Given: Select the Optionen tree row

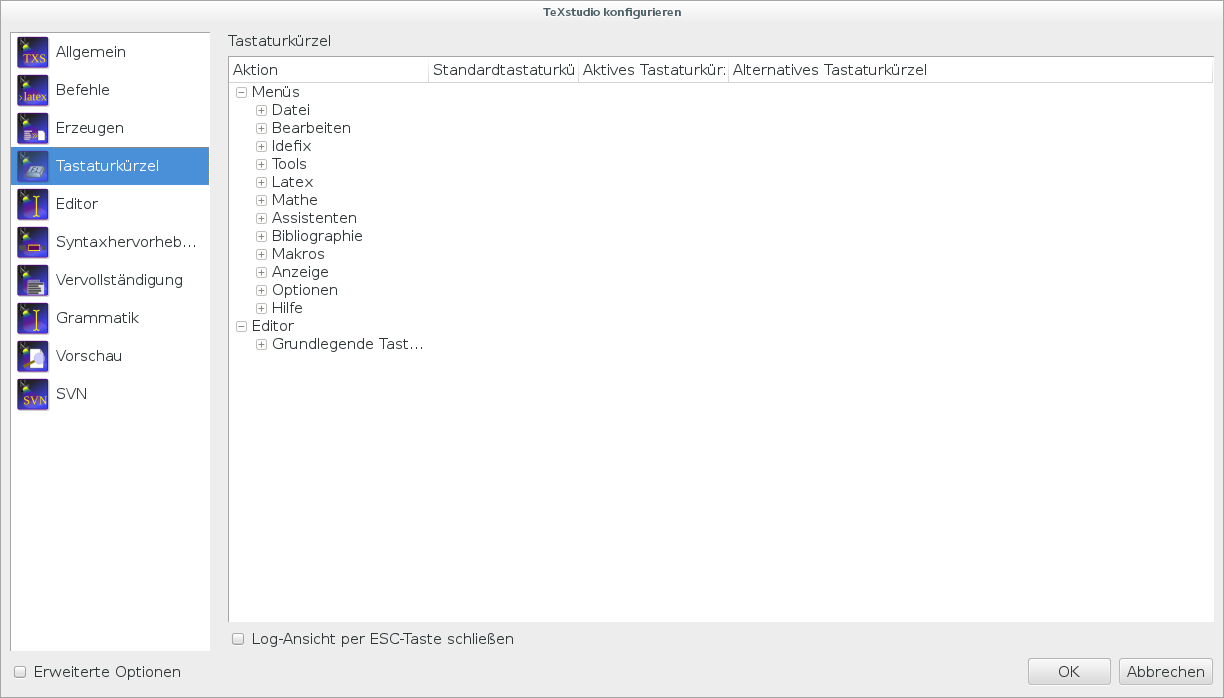Looking at the screenshot, I should tap(305, 290).
